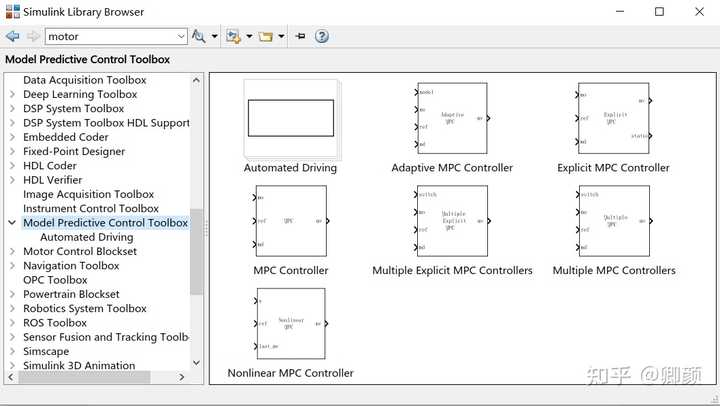This screenshot has height=406, width=720.
Task: Open search options arrow beside binoculars
Action: point(214,36)
